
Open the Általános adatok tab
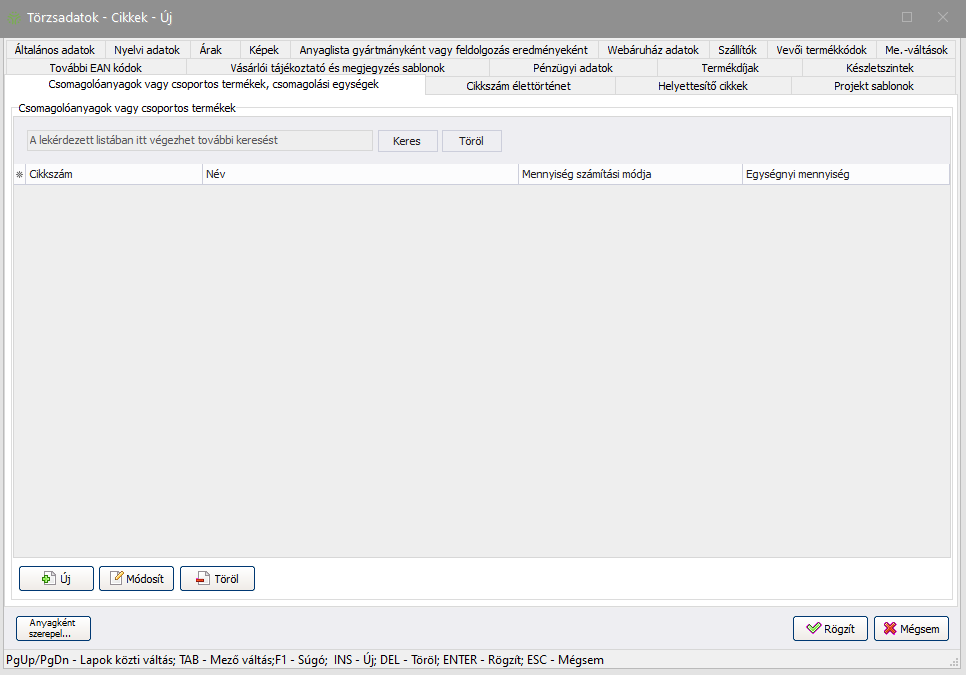click(x=55, y=50)
